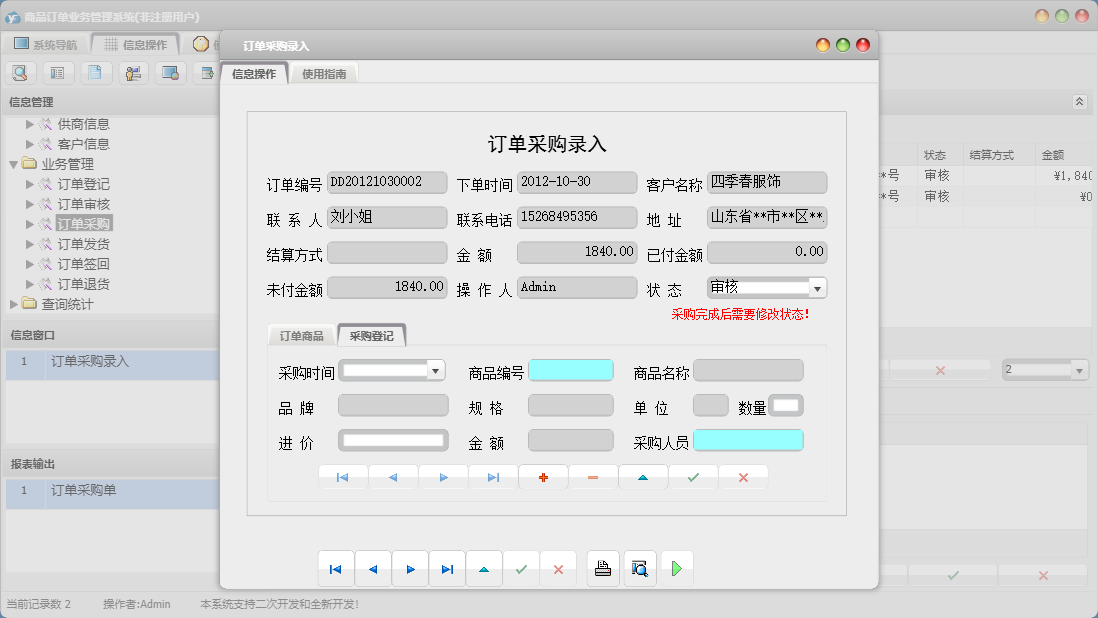Open print preview using the magnifier-document icon

pos(640,568)
